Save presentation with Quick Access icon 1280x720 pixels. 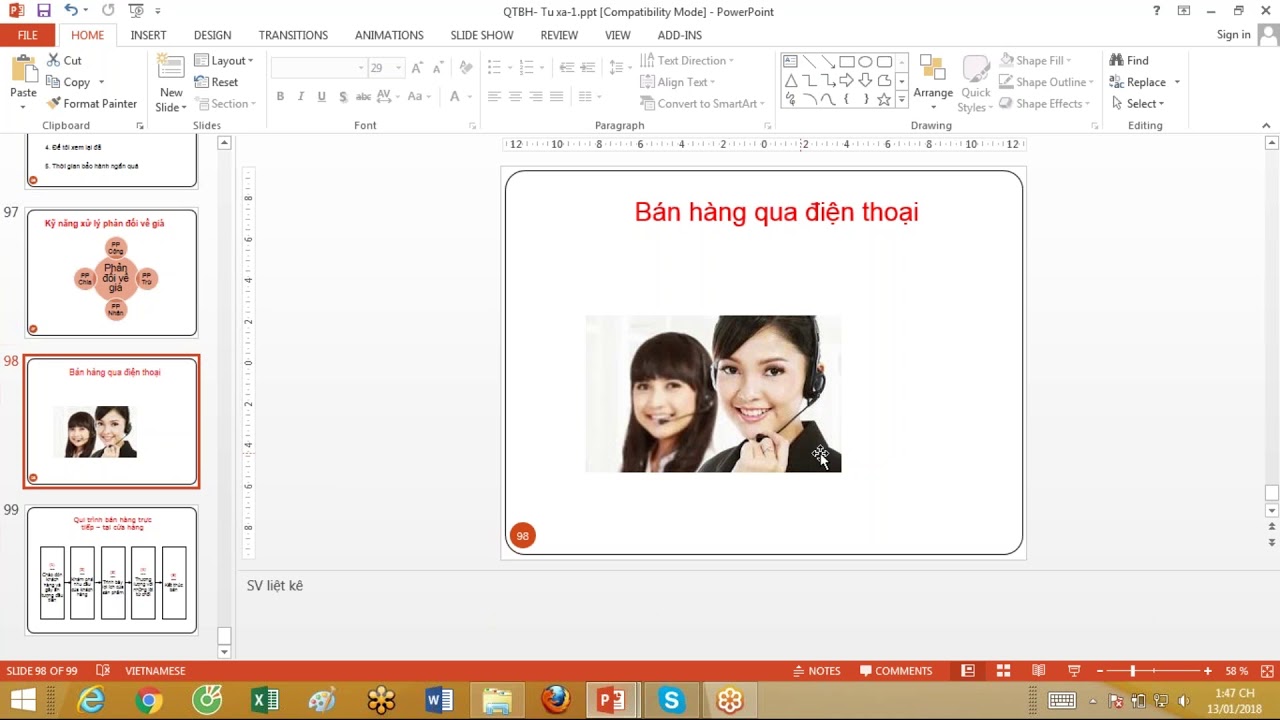43,11
